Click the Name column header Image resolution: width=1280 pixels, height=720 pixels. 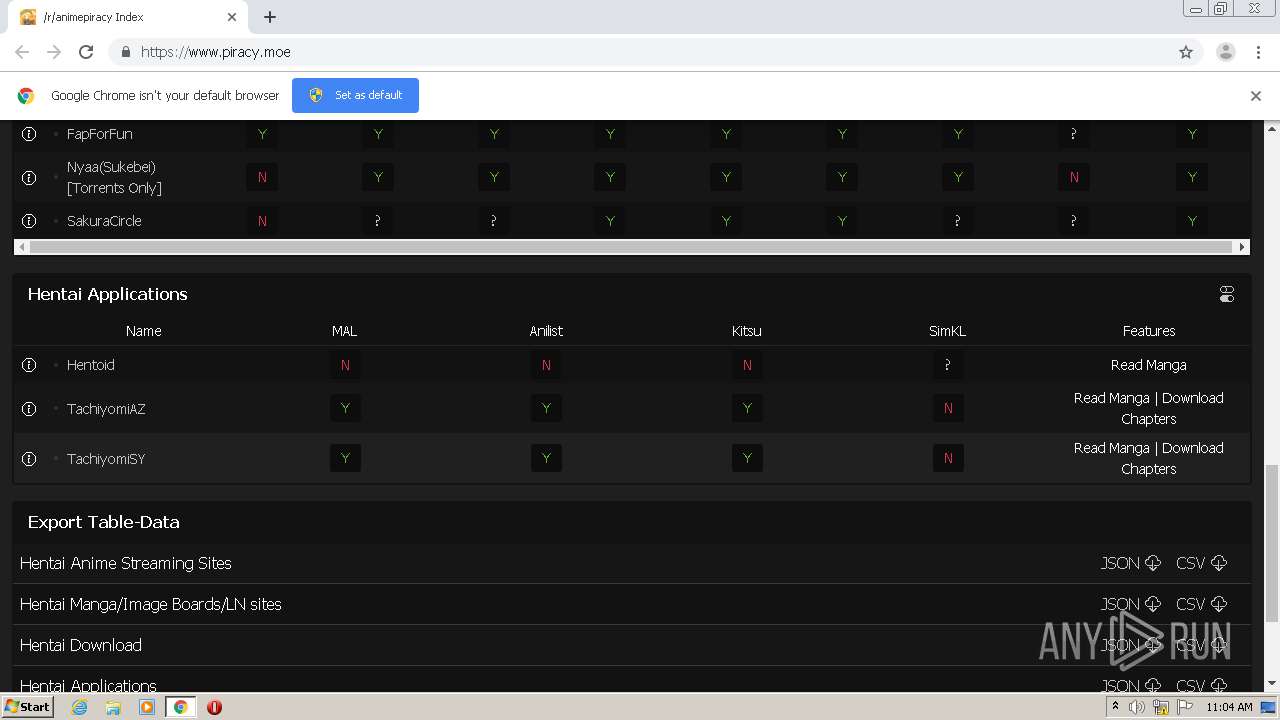click(143, 331)
